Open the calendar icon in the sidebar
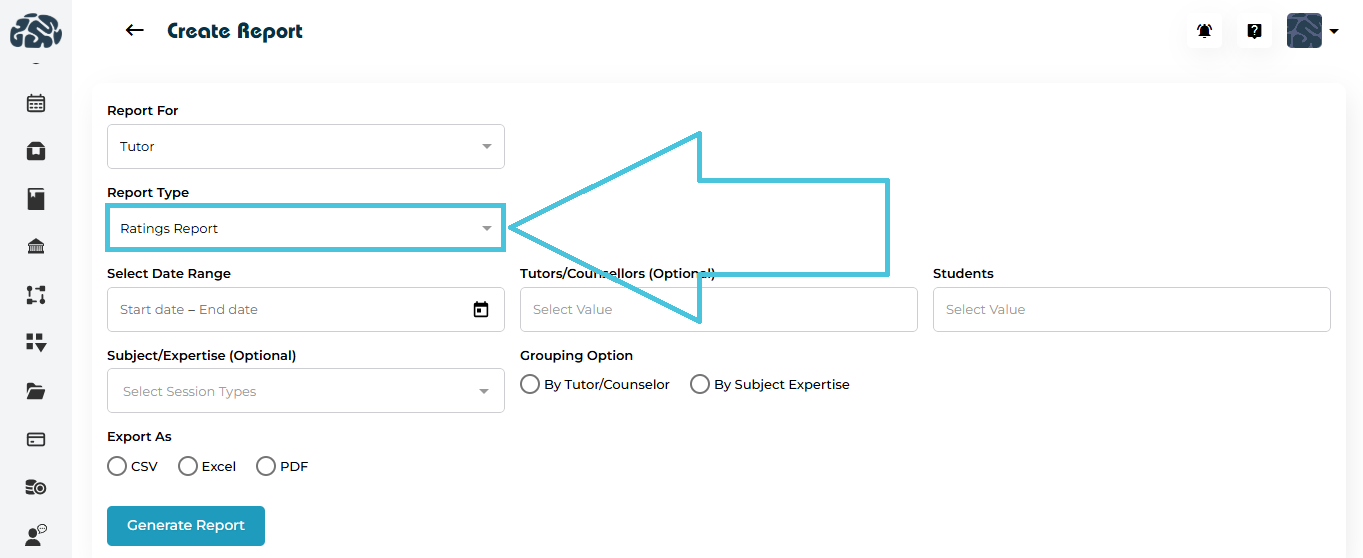 coord(36,103)
